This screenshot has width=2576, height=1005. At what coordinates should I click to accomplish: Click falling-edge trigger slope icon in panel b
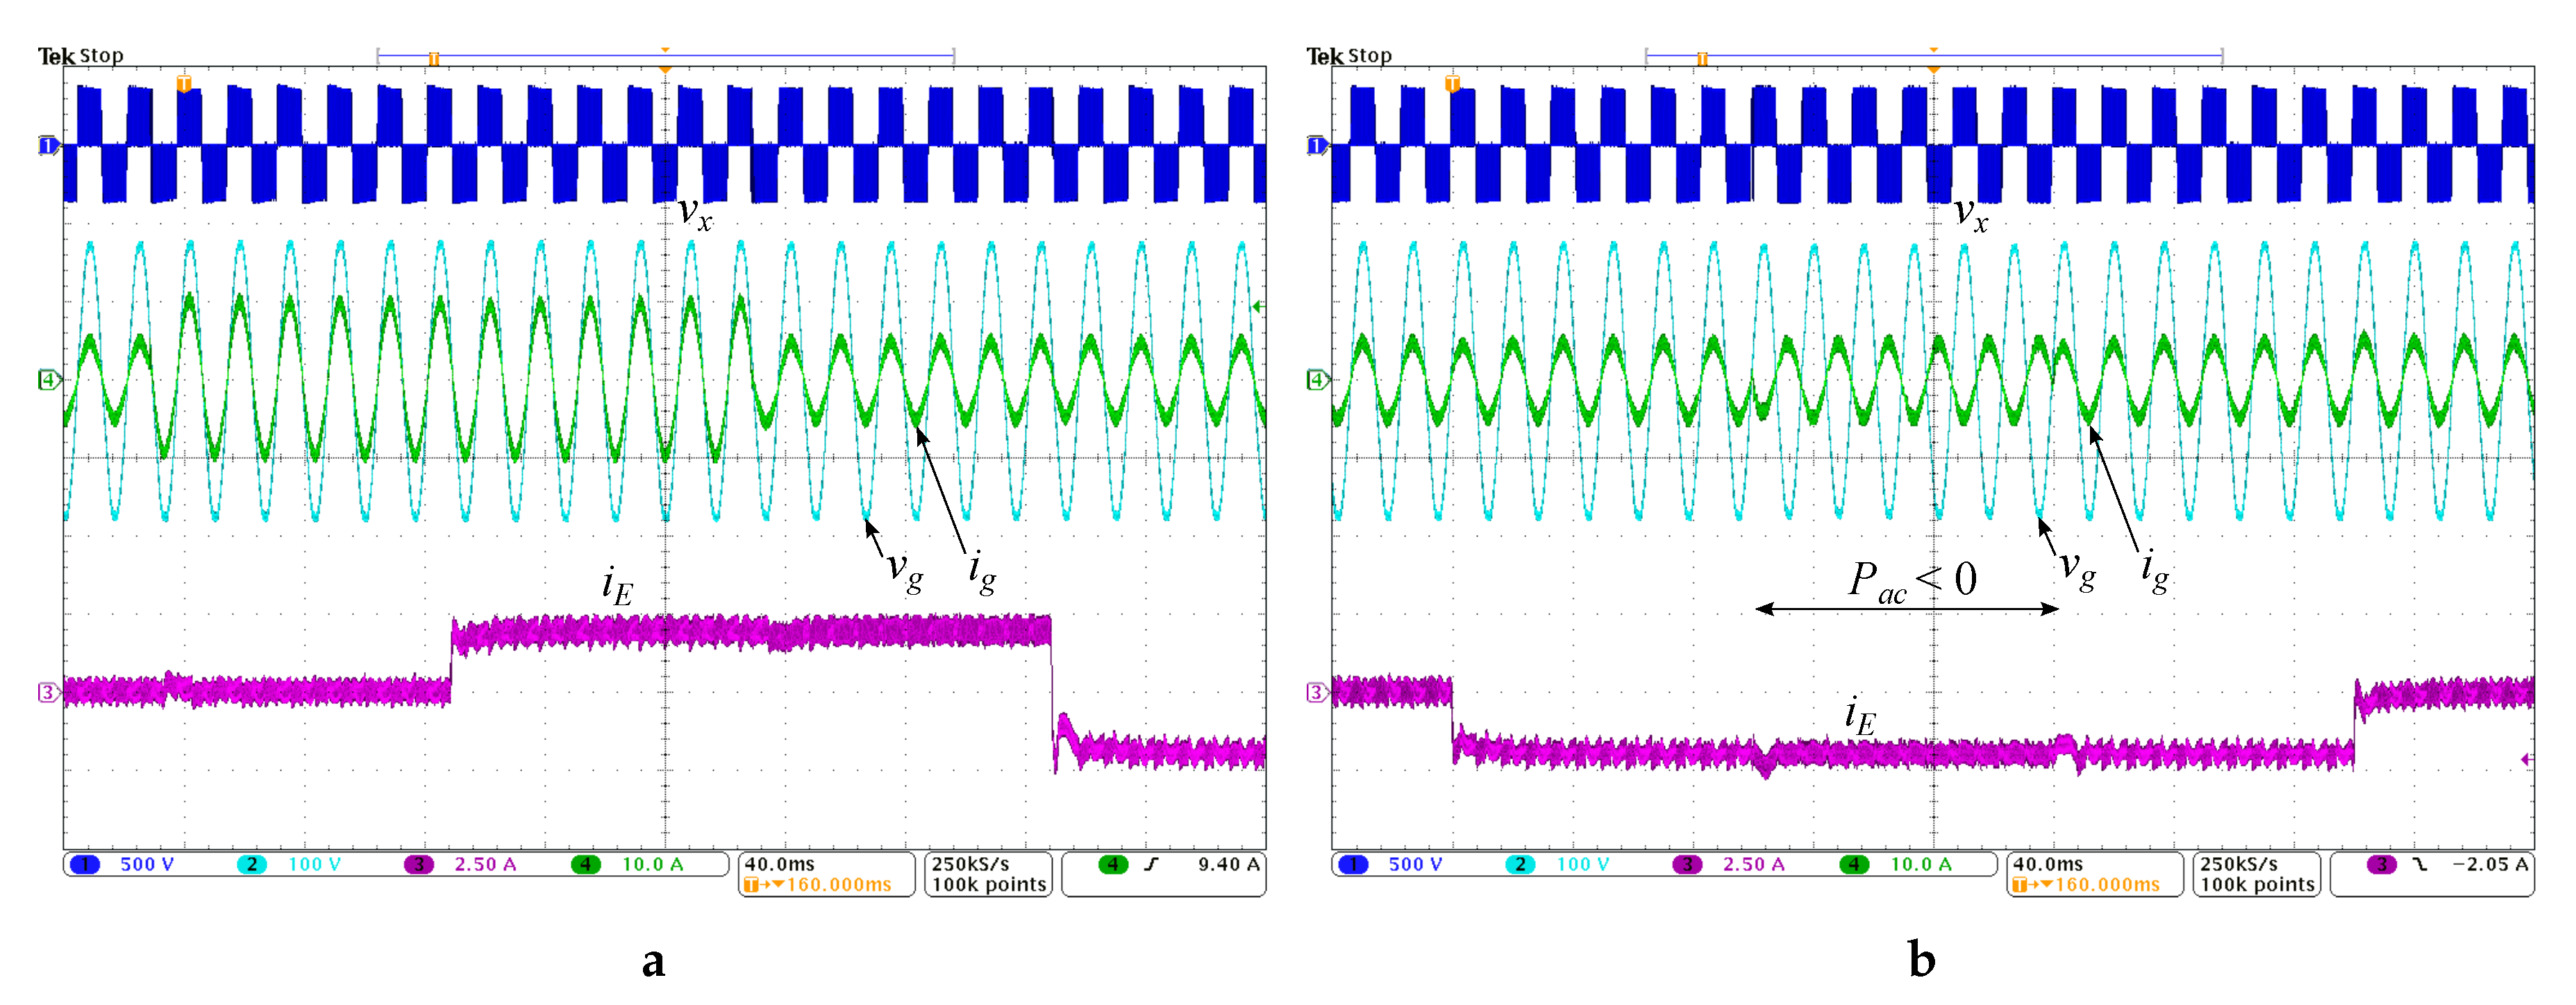2420,864
